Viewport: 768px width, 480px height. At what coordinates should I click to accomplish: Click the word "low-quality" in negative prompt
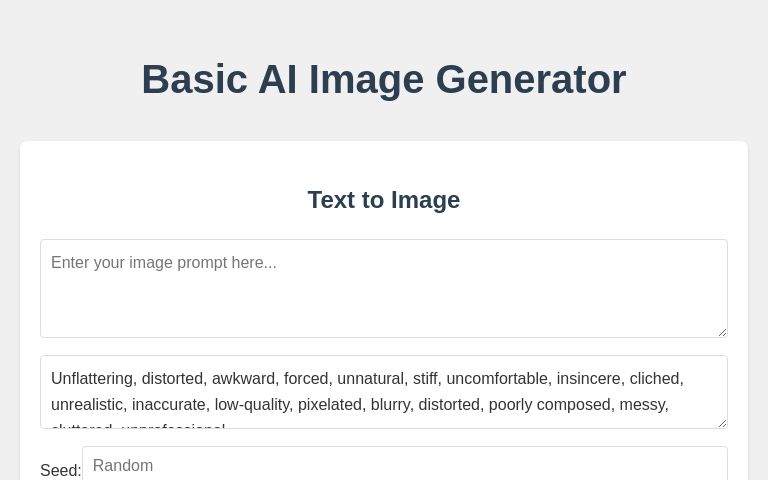(x=251, y=405)
